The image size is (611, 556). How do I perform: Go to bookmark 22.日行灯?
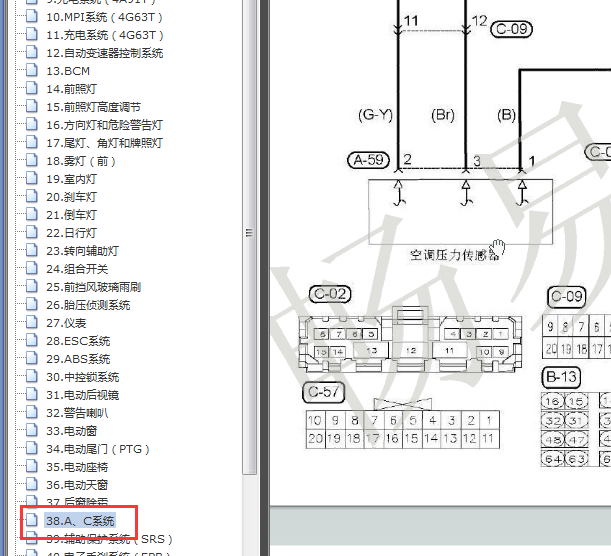tap(71, 233)
